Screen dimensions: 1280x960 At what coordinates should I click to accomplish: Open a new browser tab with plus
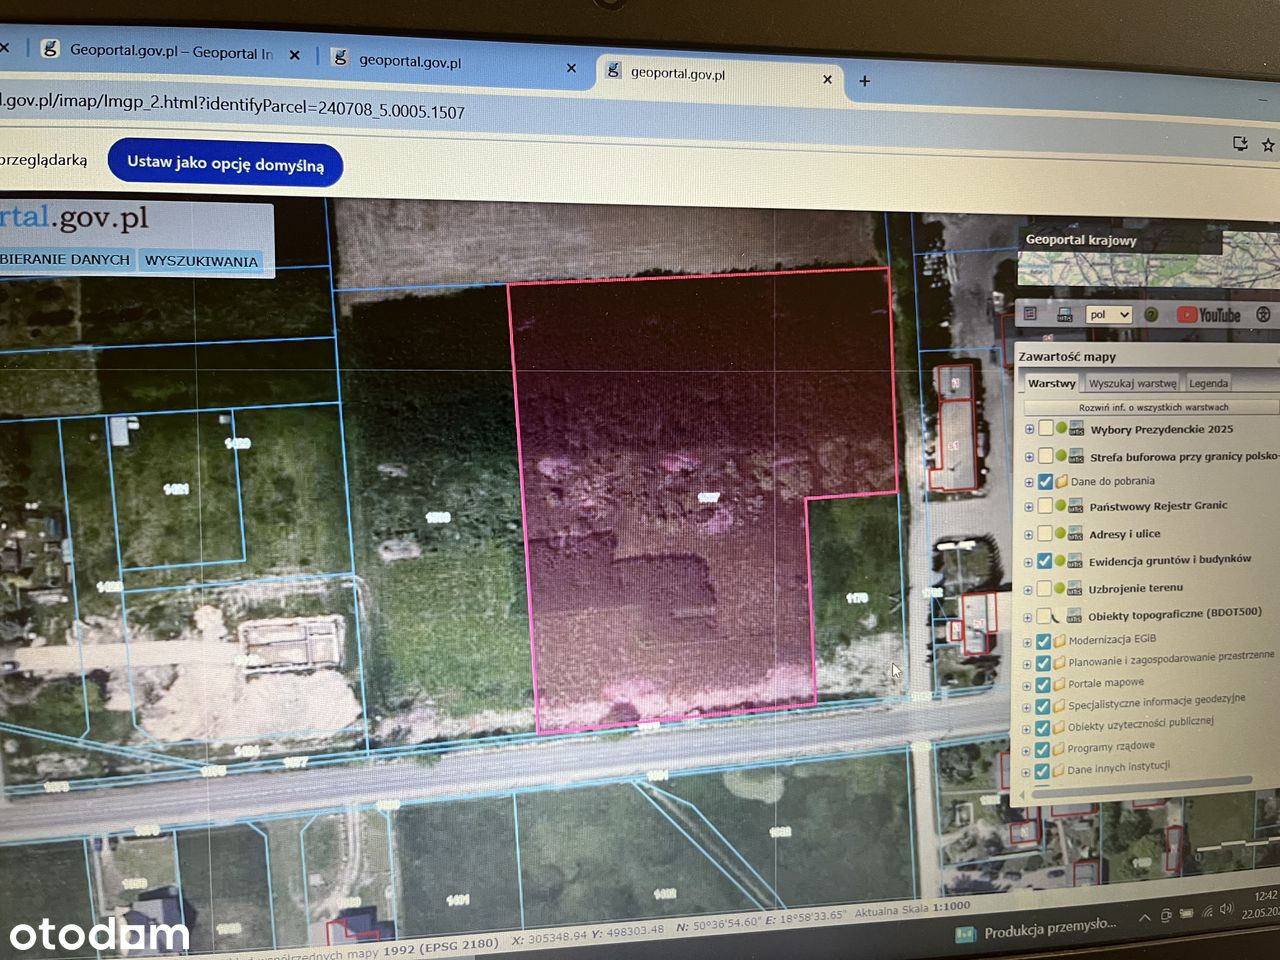click(x=865, y=81)
